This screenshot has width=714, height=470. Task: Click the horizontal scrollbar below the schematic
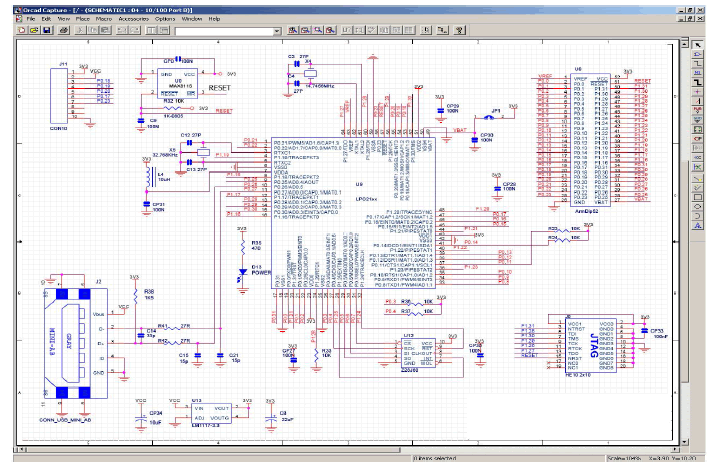(200, 451)
